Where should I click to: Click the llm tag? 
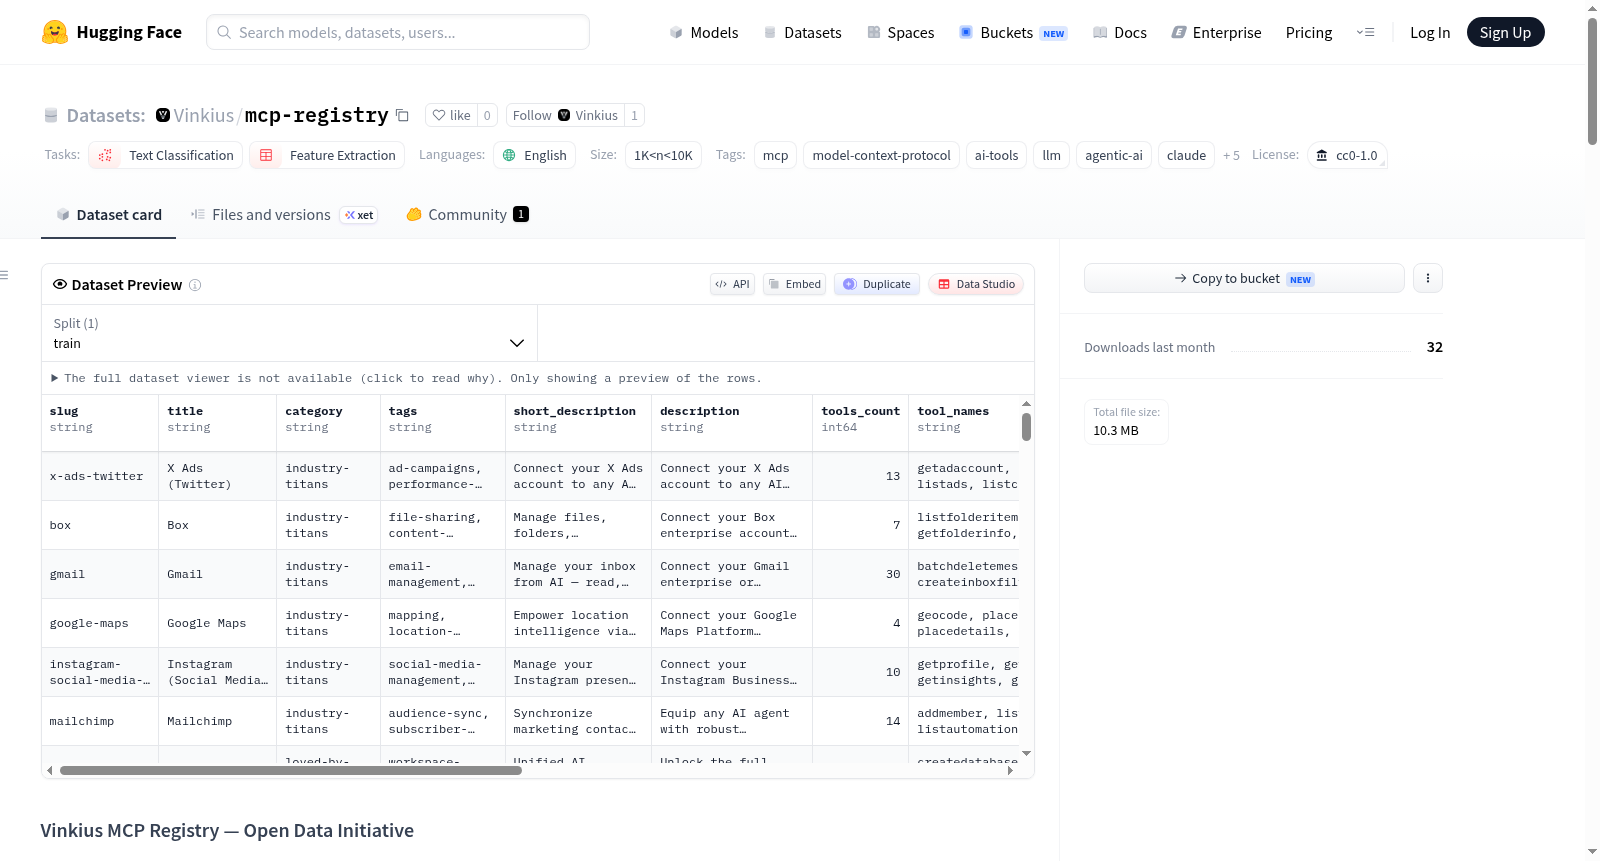[1052, 155]
